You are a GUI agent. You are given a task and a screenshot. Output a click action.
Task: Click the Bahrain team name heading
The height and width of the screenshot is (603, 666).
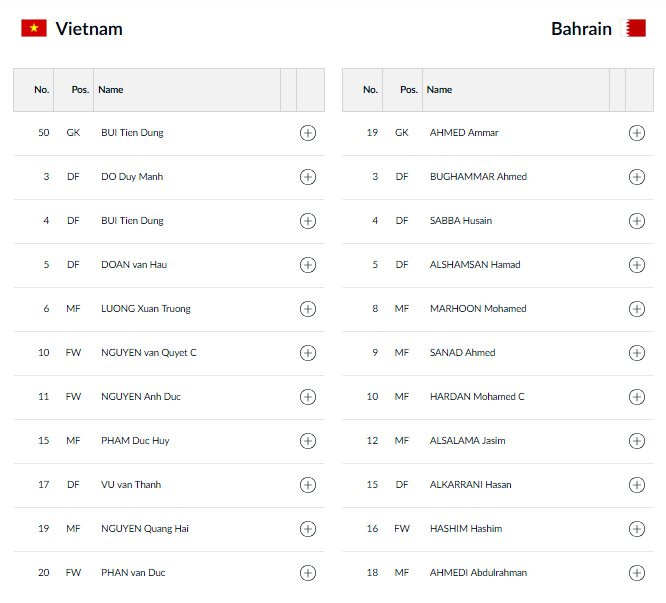581,29
